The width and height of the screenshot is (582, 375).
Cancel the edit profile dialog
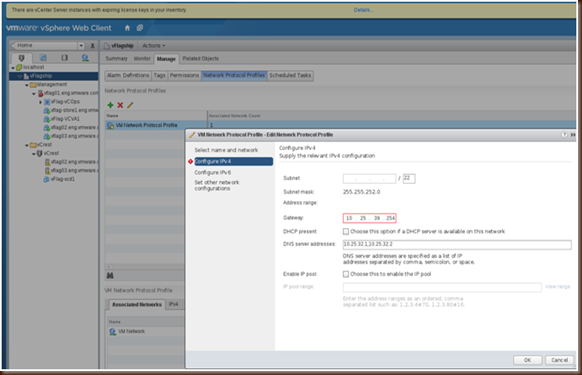click(559, 360)
